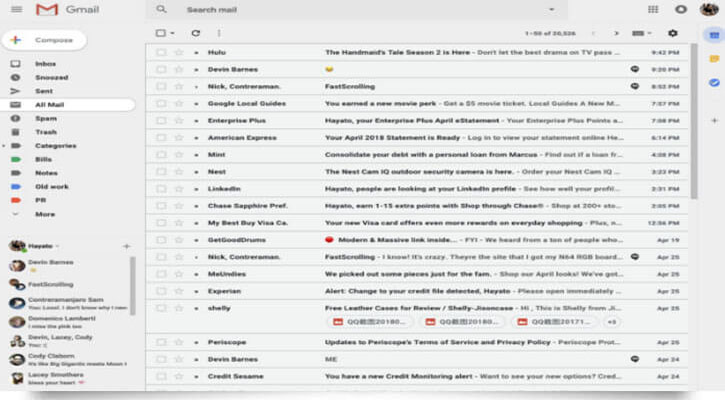Star the American Express email

tap(178, 138)
